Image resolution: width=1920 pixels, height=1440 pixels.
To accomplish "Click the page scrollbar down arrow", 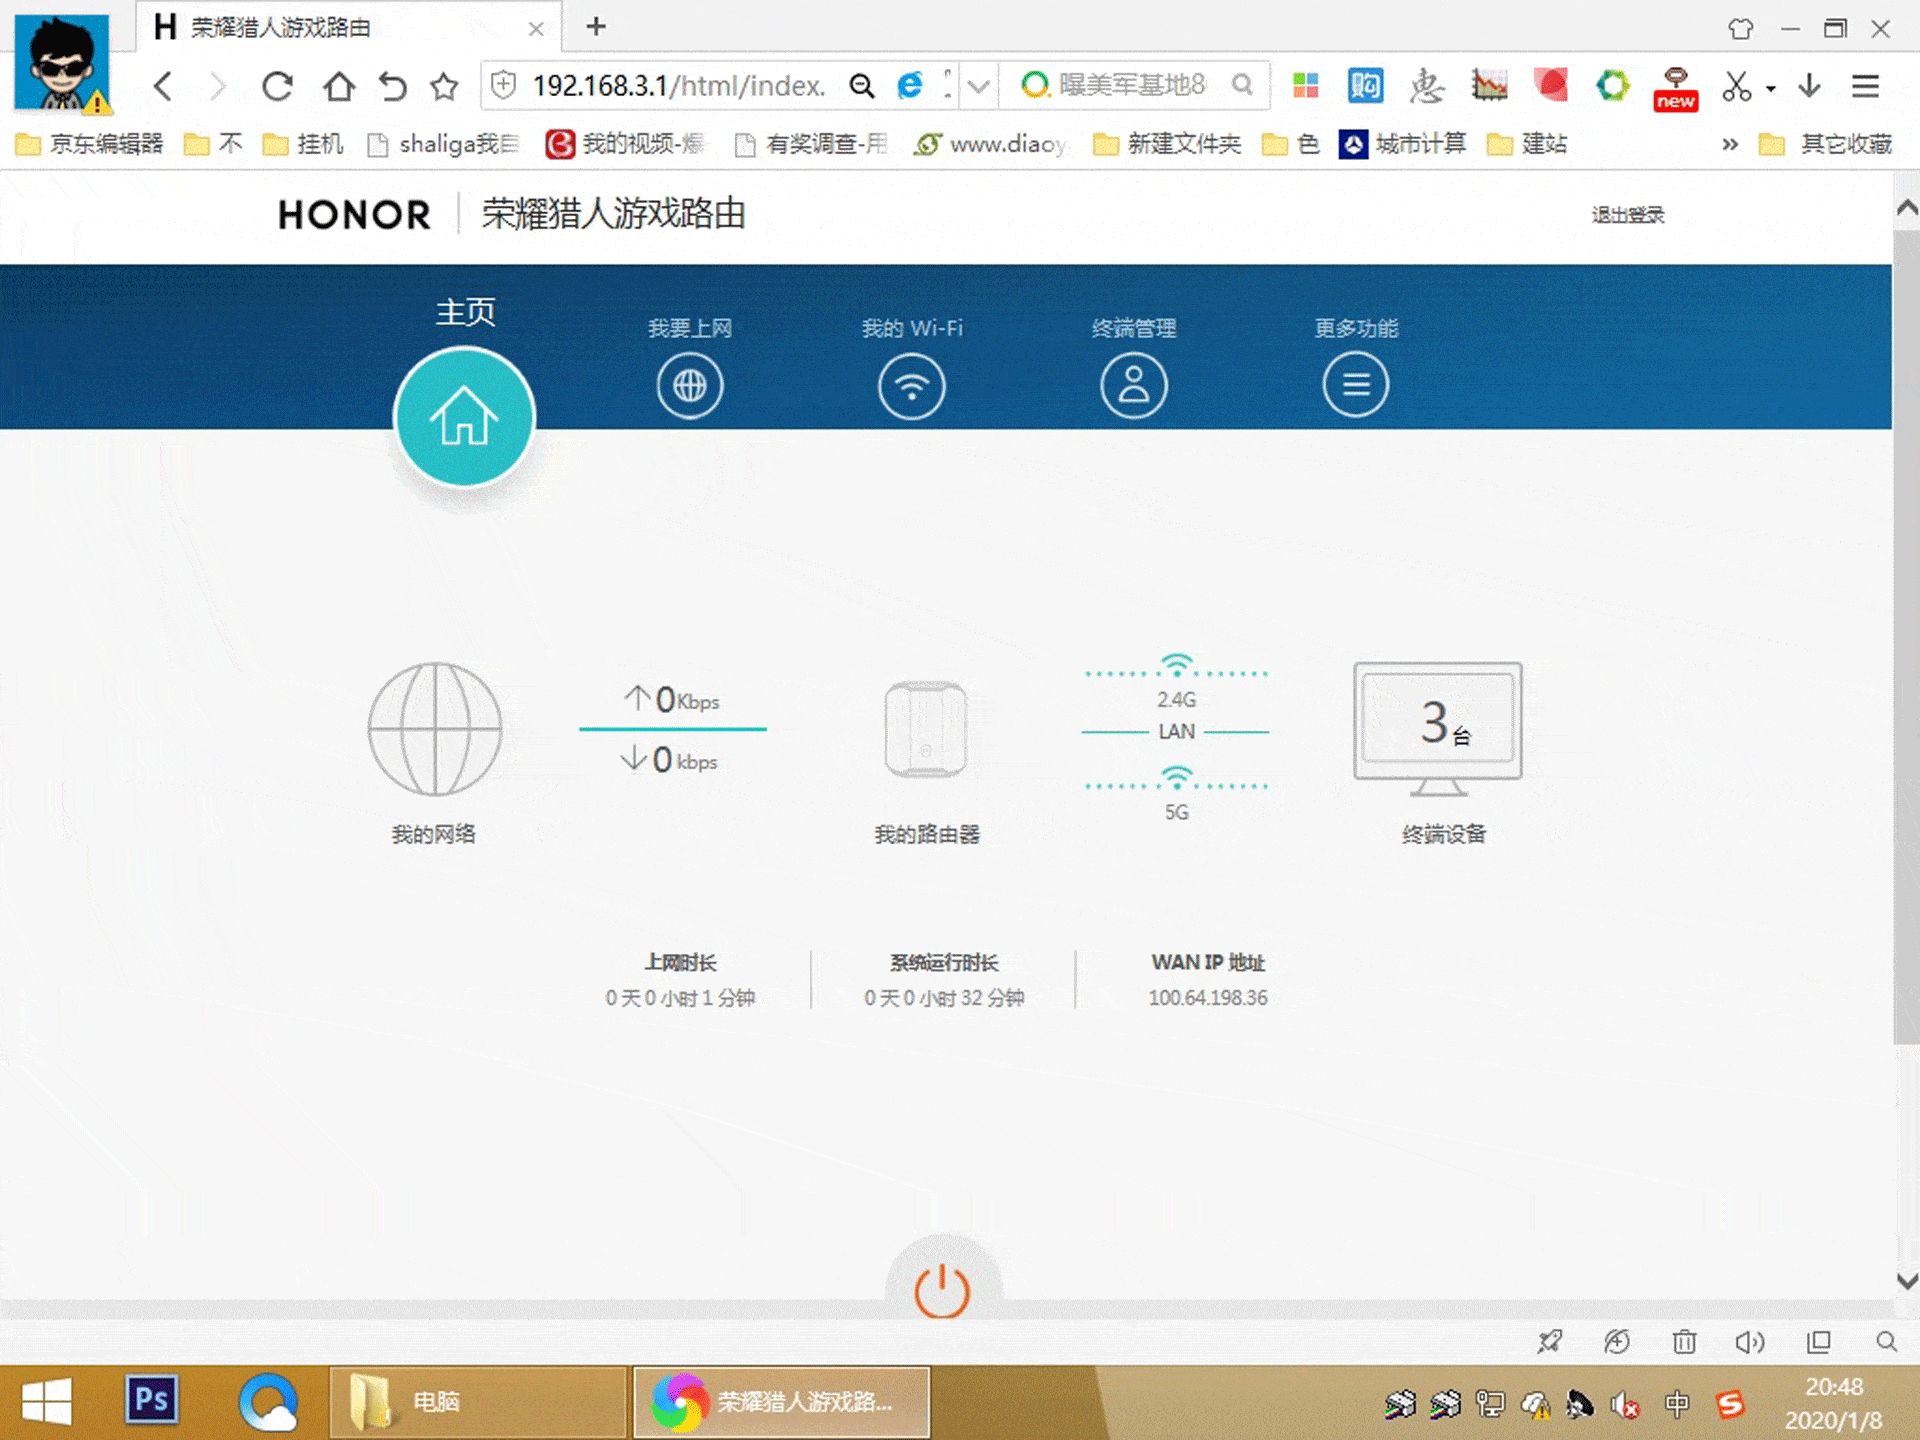I will 1907,1280.
